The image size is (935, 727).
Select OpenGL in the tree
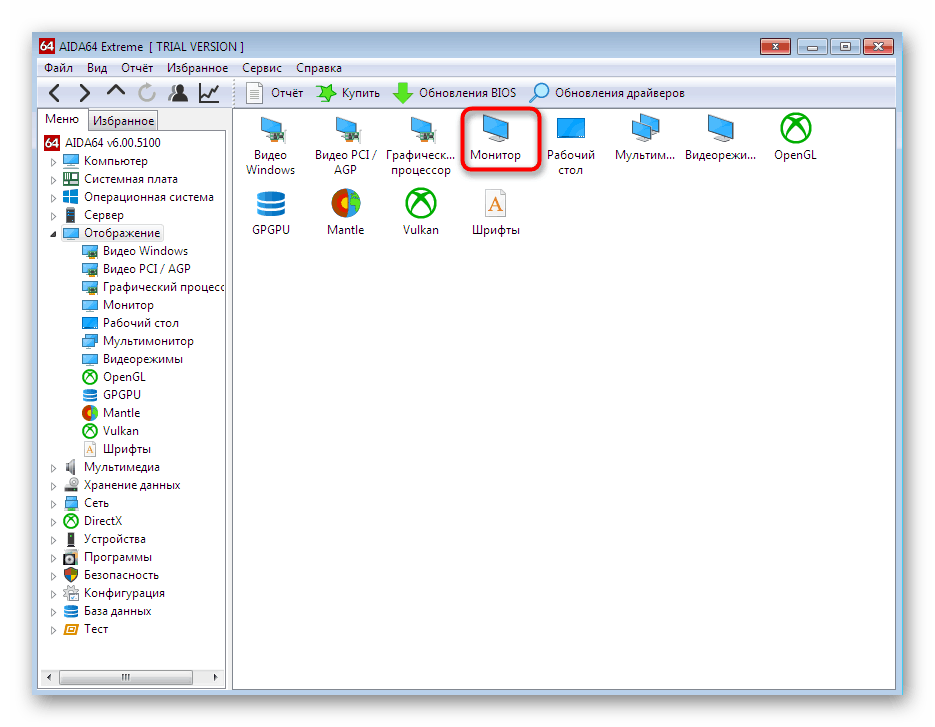(x=114, y=377)
